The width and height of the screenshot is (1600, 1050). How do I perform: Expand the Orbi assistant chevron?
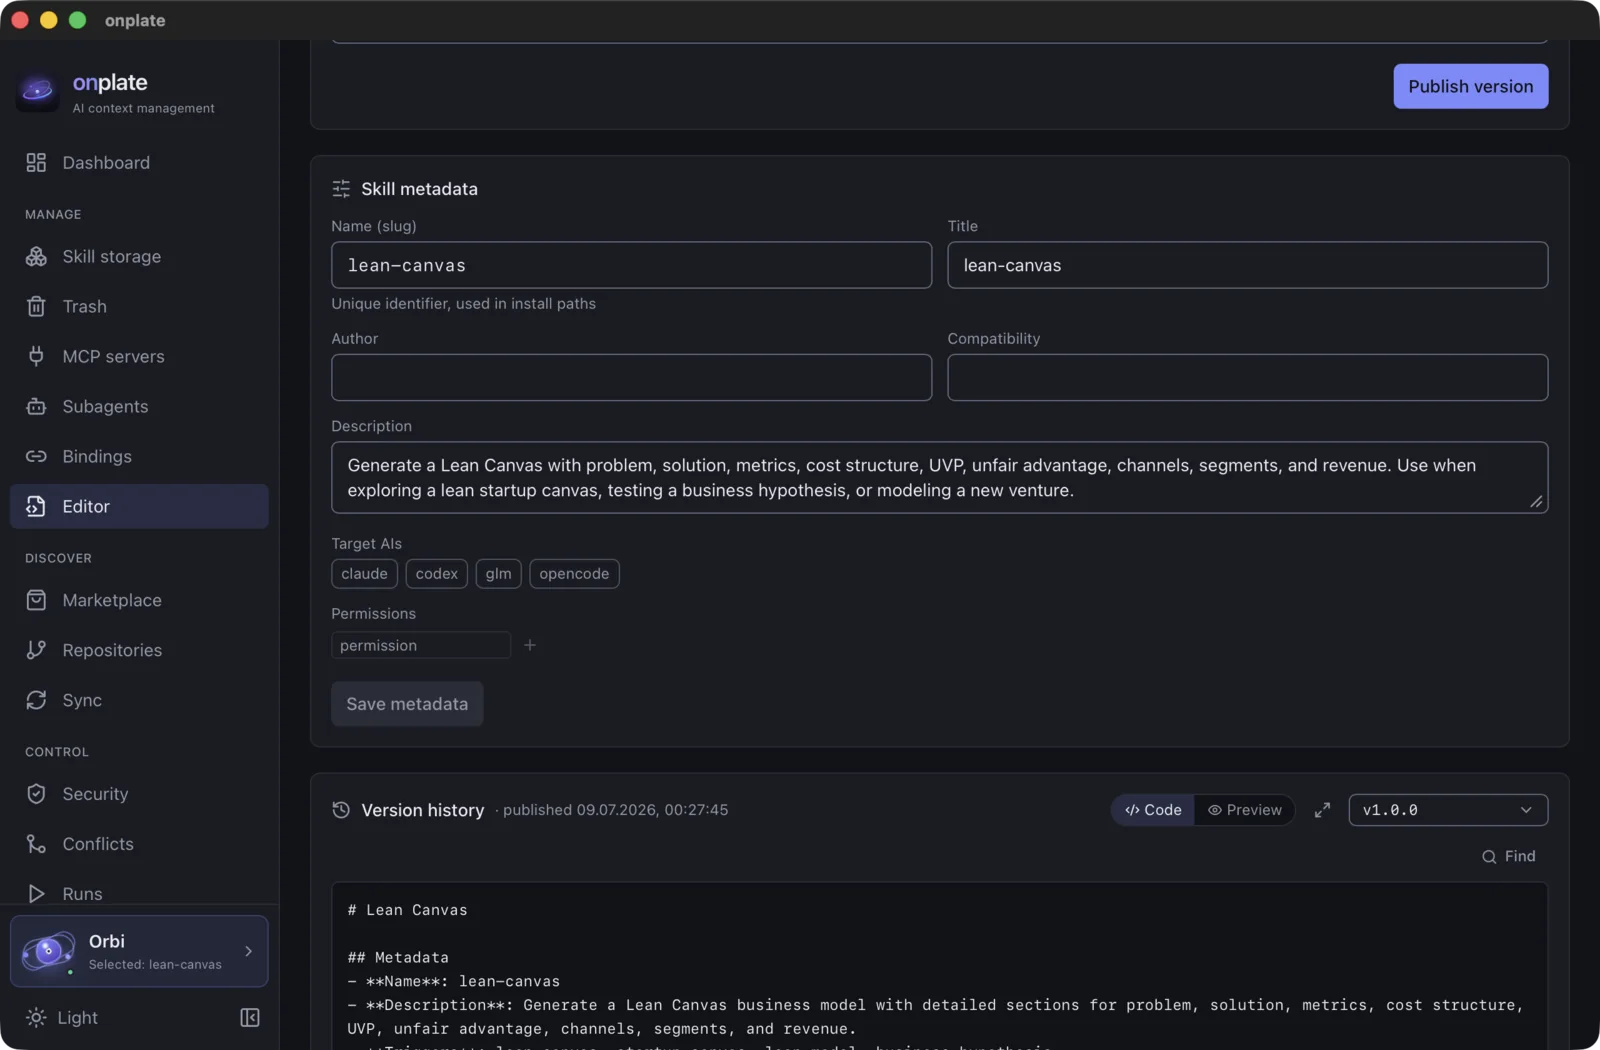[x=249, y=951]
